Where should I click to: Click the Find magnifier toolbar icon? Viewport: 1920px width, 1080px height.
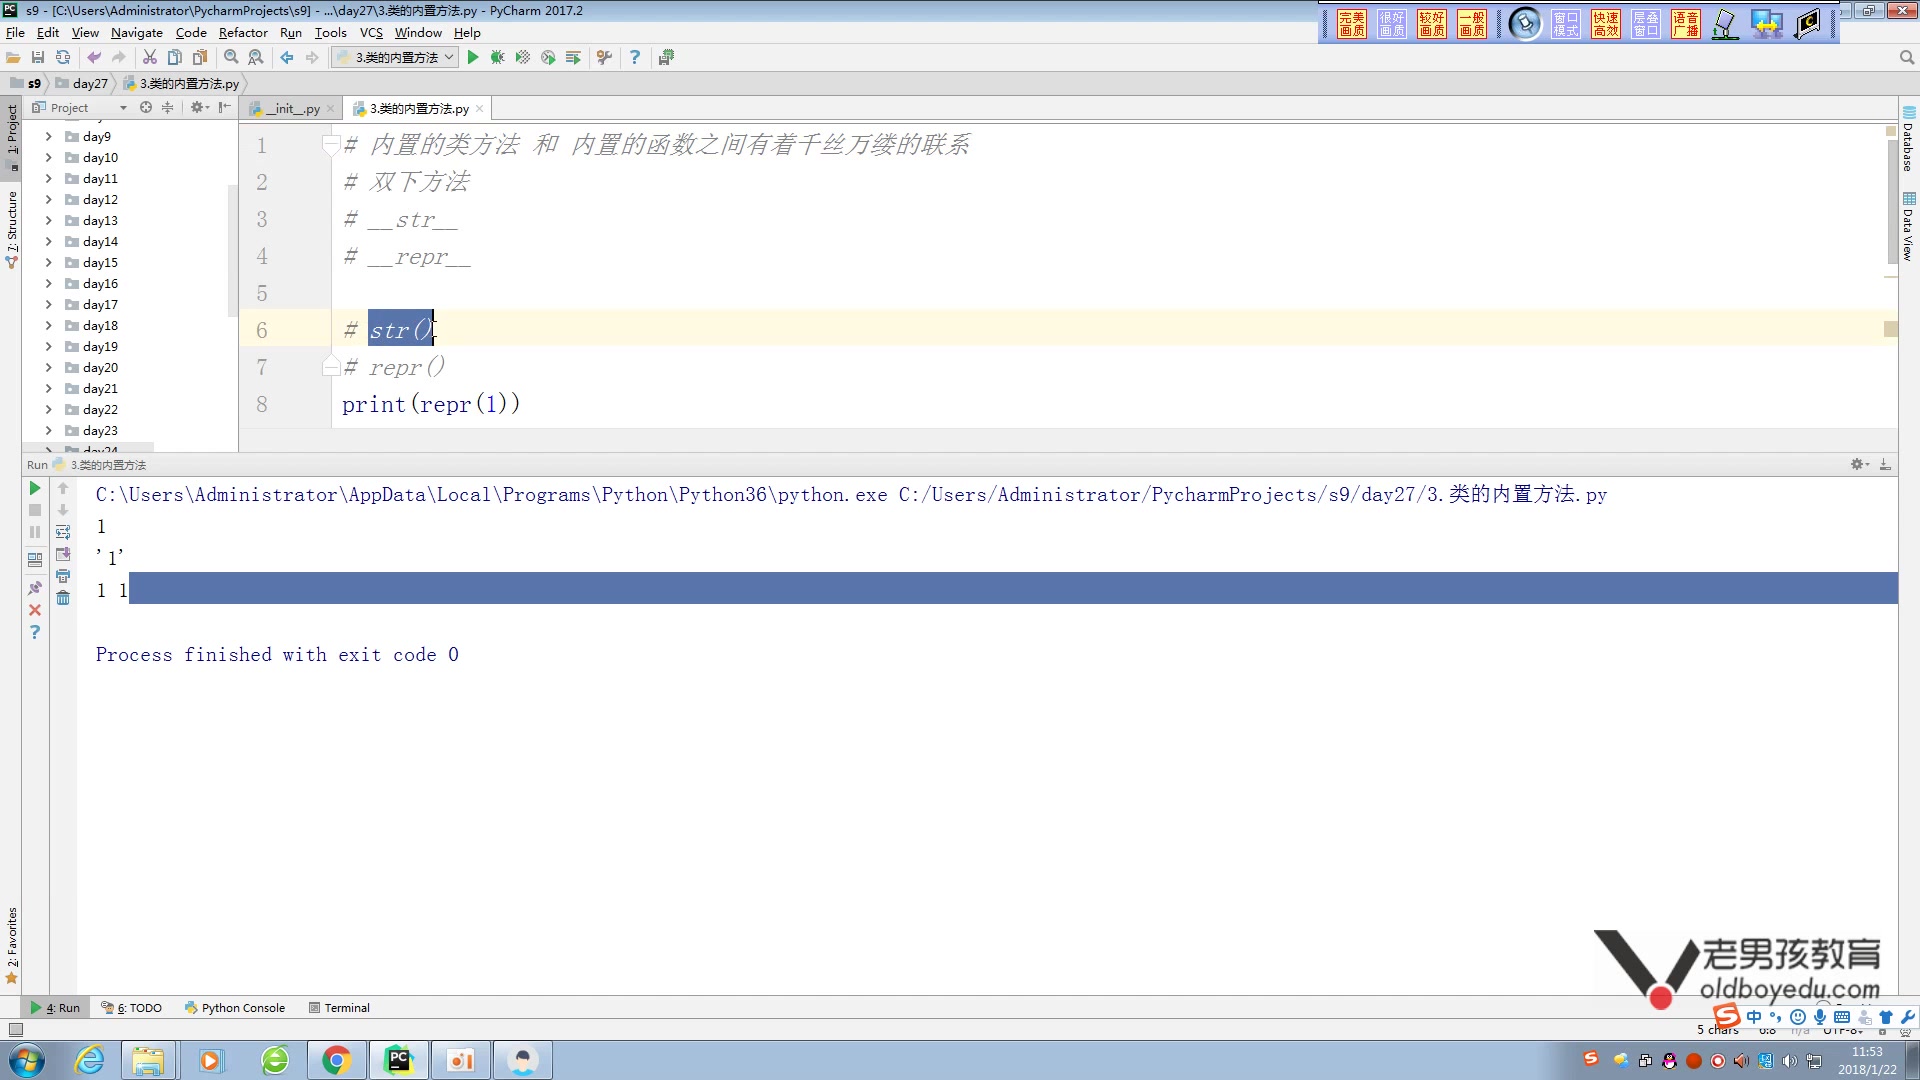231,57
